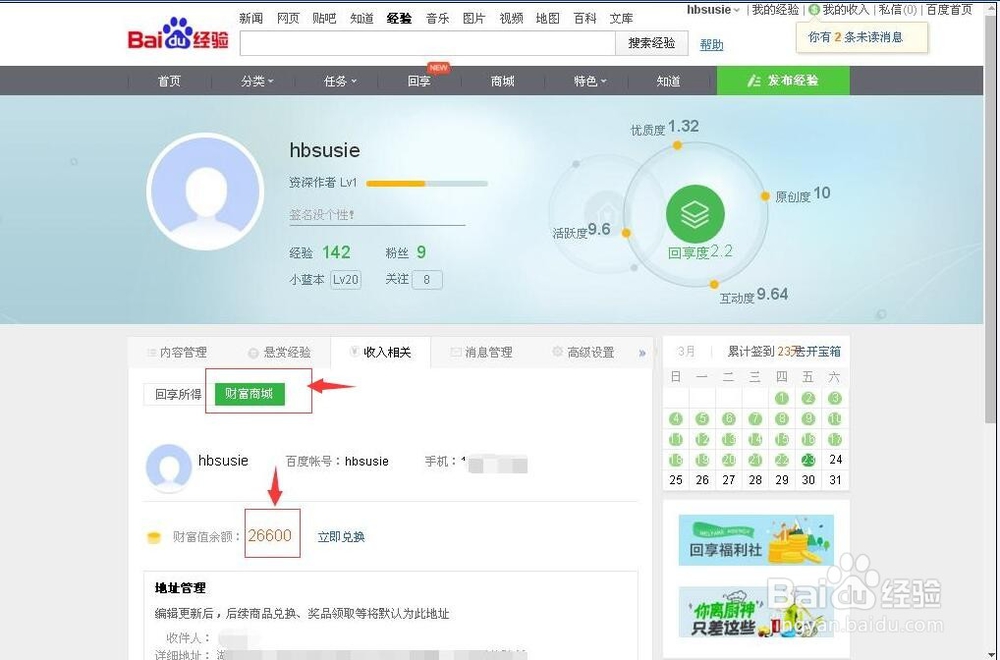Click the green 回享度 circle icon

tap(695, 213)
